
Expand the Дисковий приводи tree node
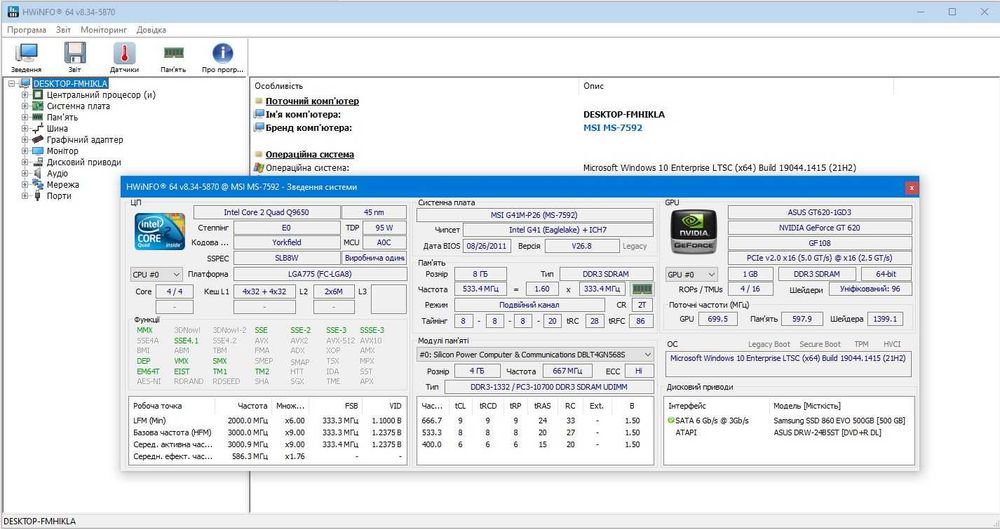[25, 162]
